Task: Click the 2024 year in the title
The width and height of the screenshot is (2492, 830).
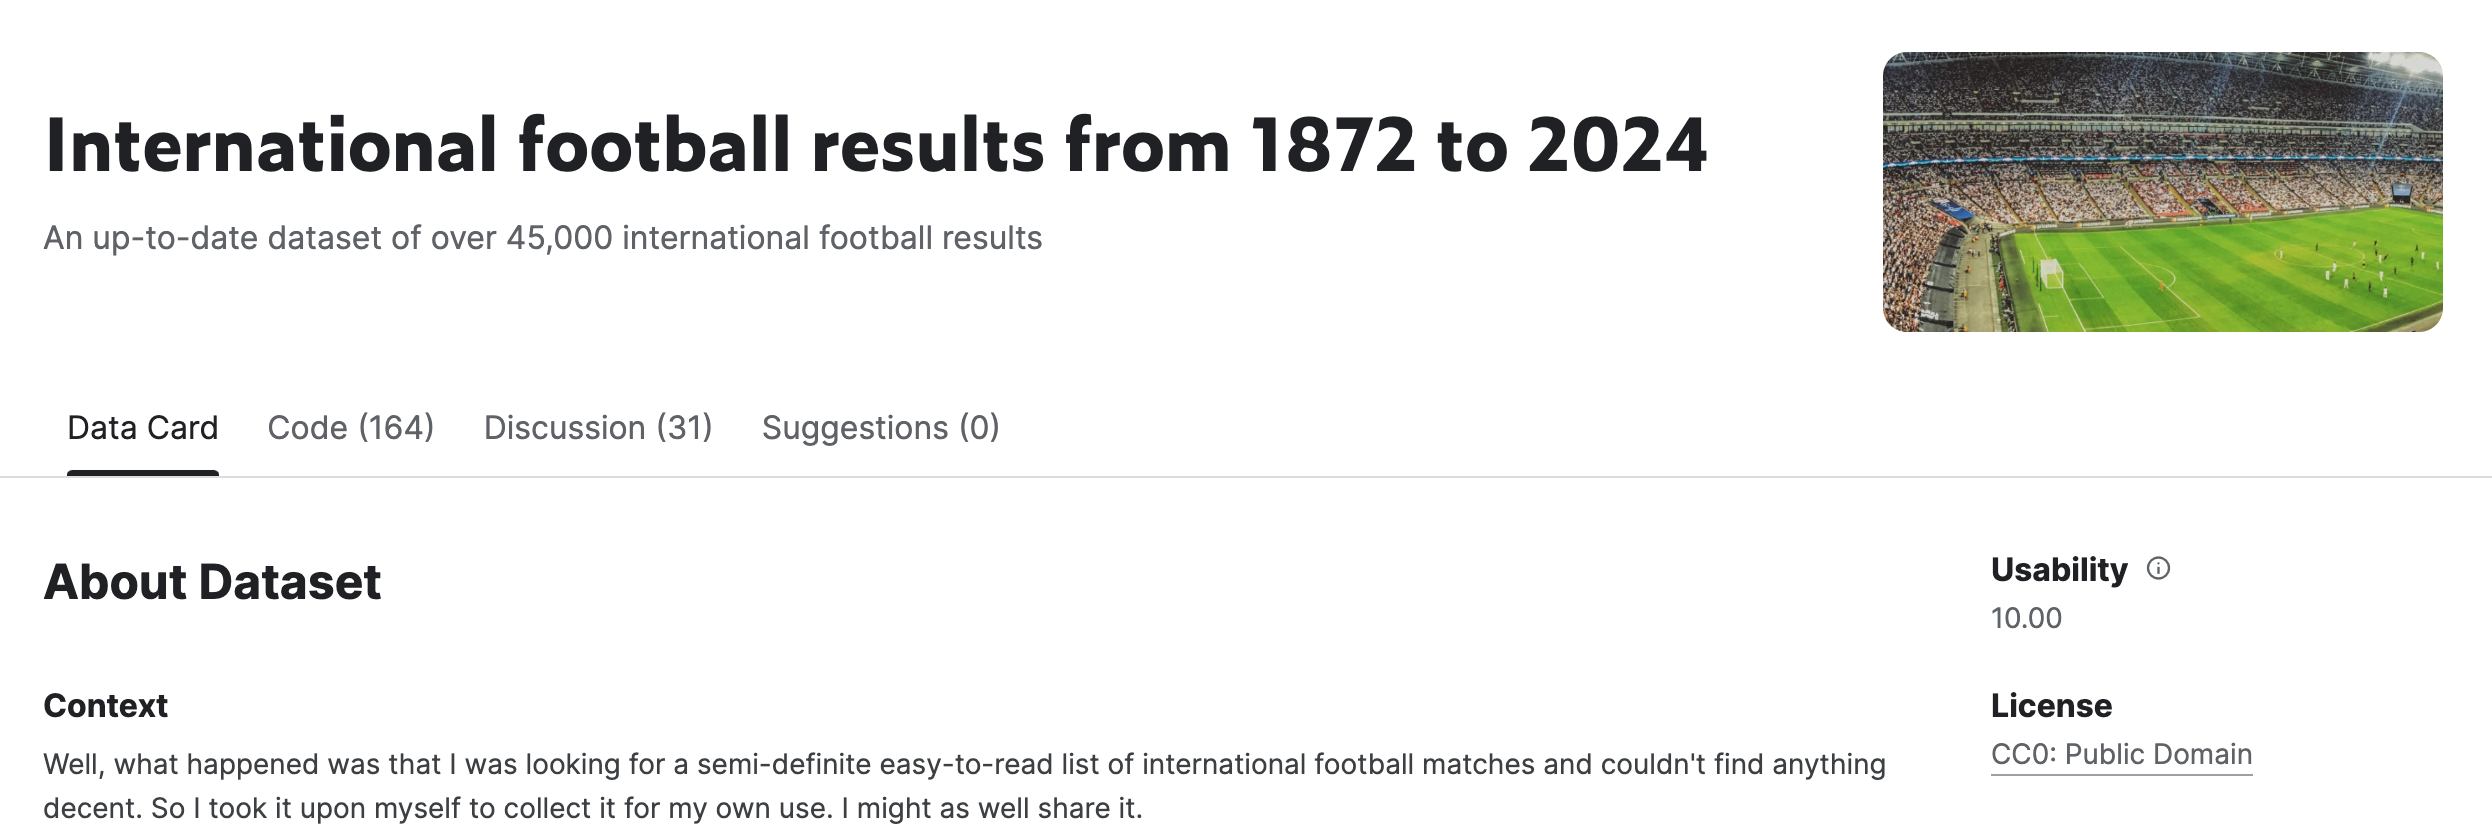Action: tap(1618, 146)
